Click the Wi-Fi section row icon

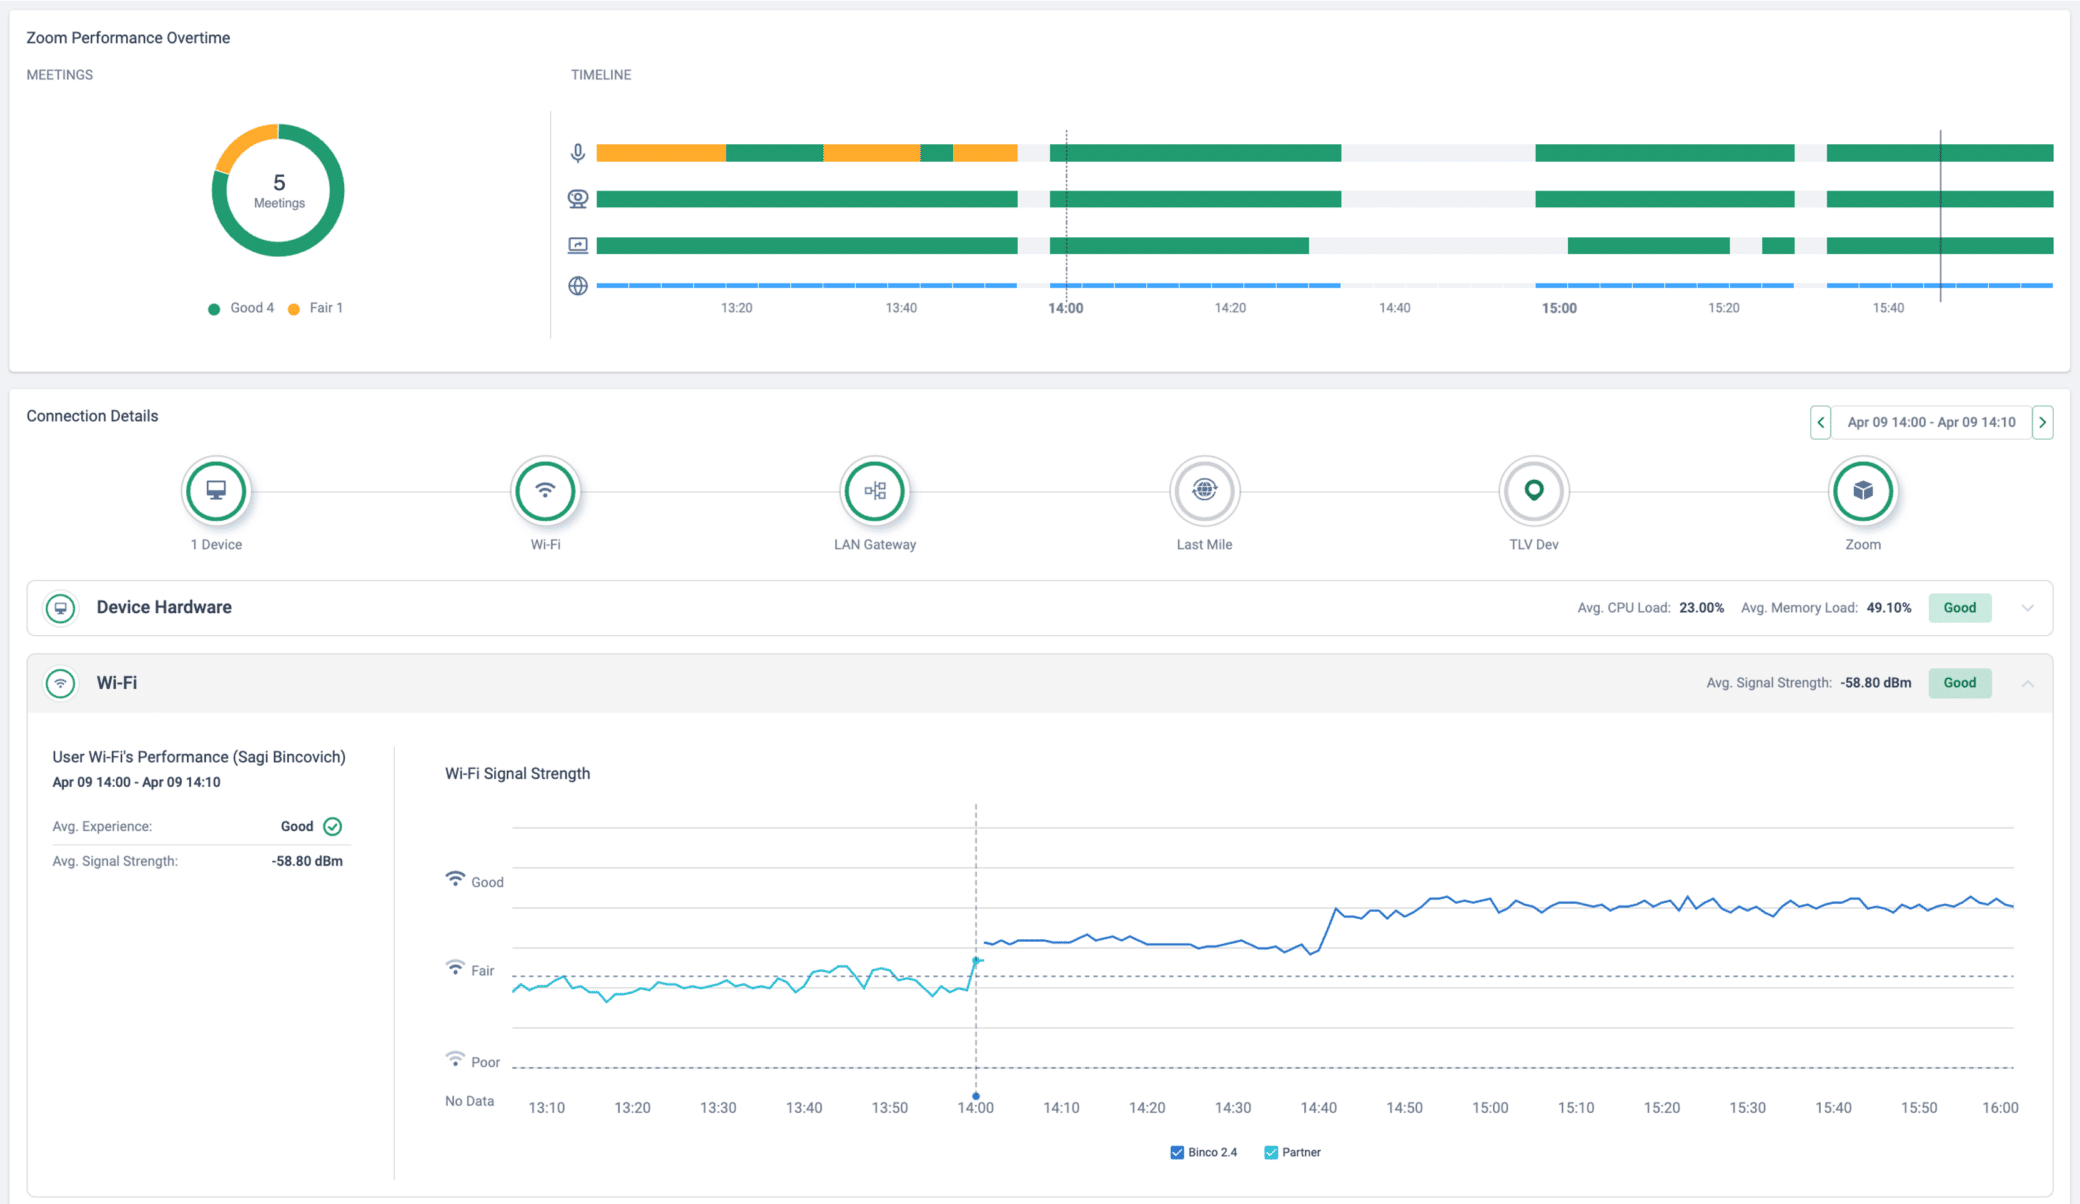(61, 684)
